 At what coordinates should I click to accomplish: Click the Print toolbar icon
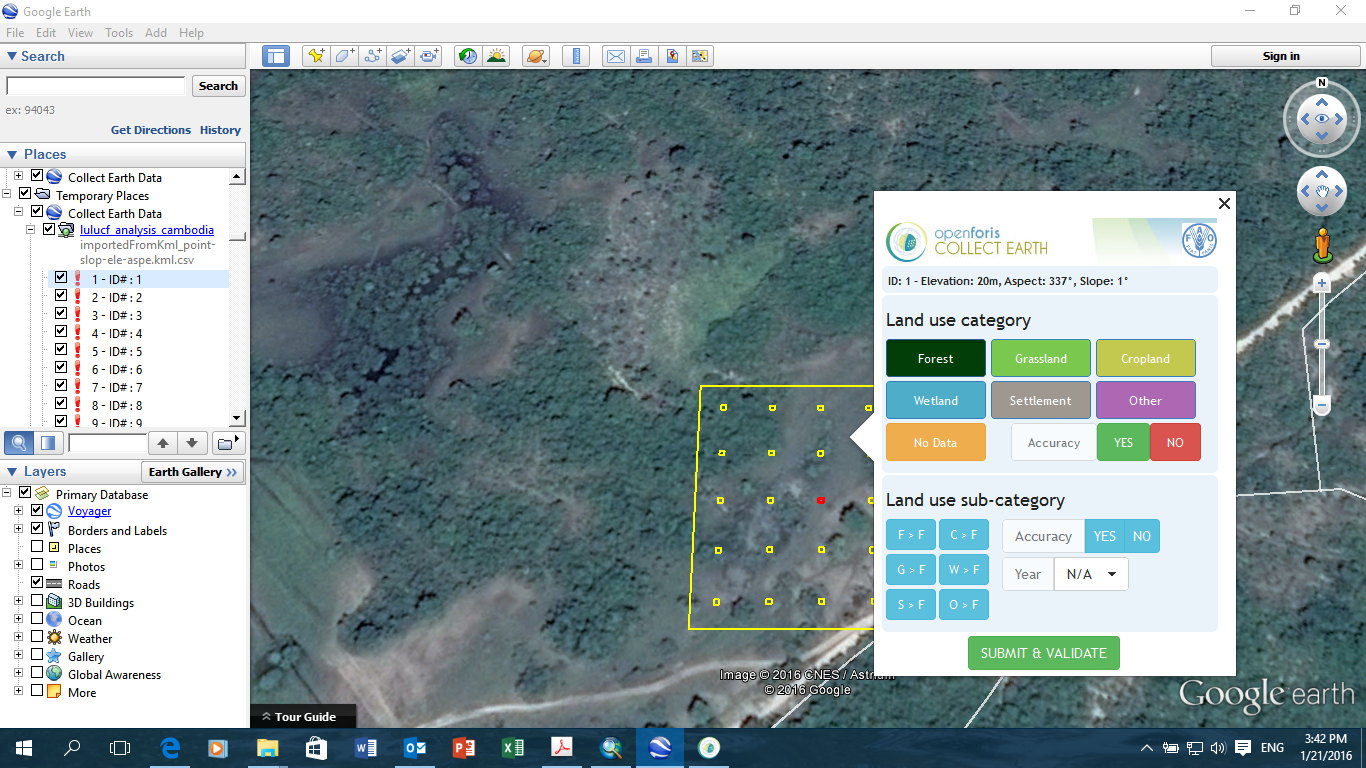click(644, 56)
